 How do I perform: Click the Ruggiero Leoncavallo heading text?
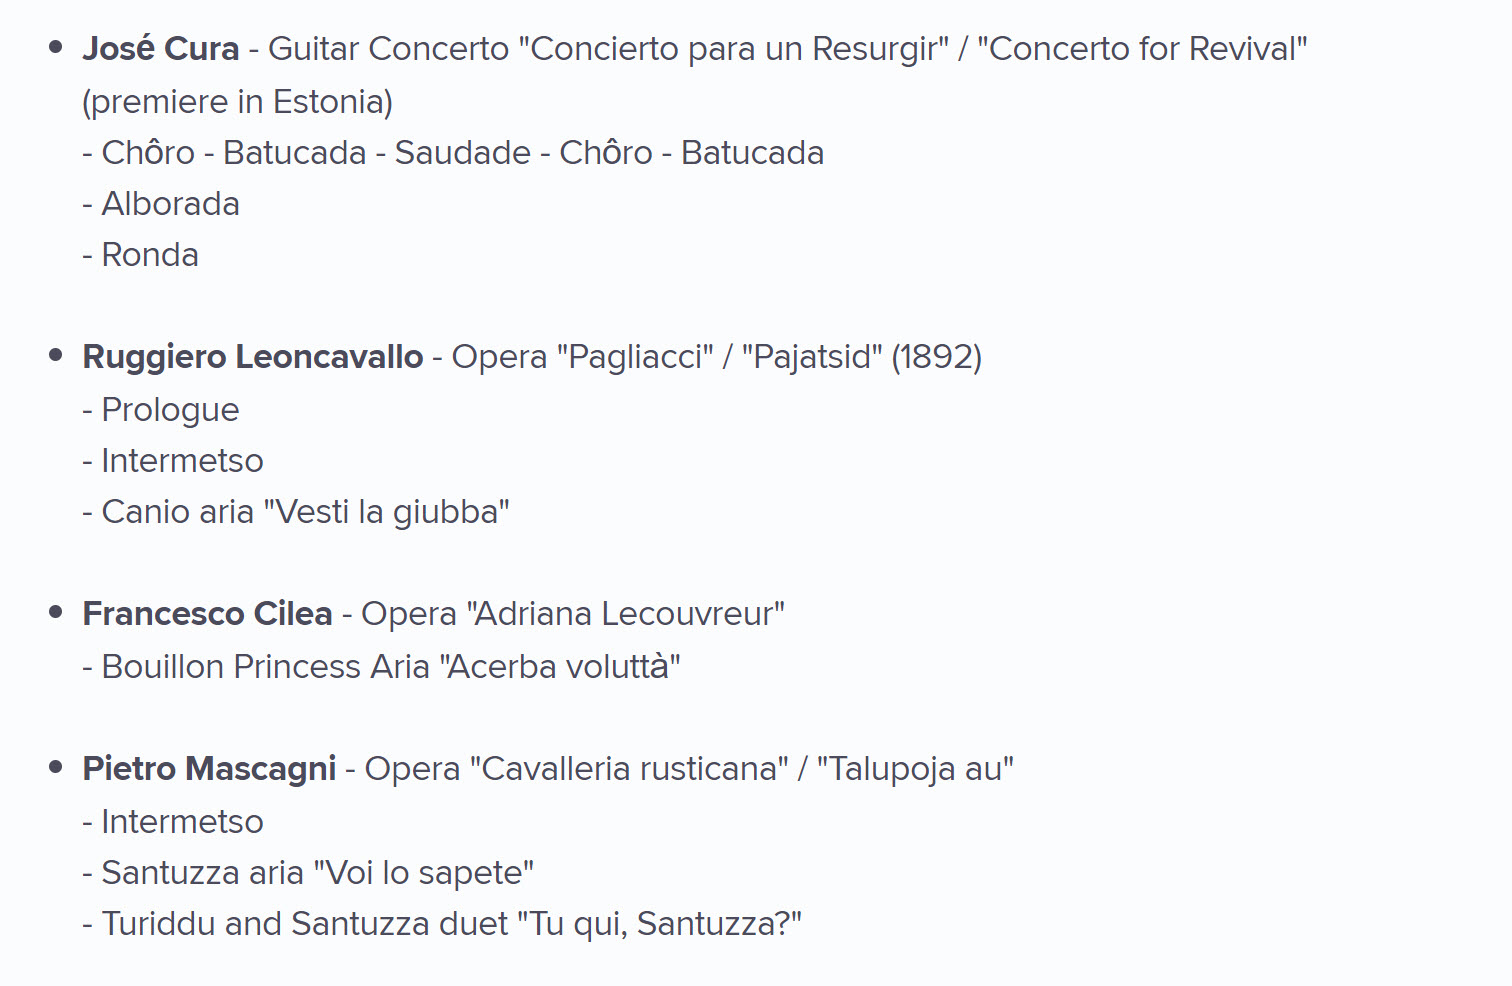tap(253, 357)
